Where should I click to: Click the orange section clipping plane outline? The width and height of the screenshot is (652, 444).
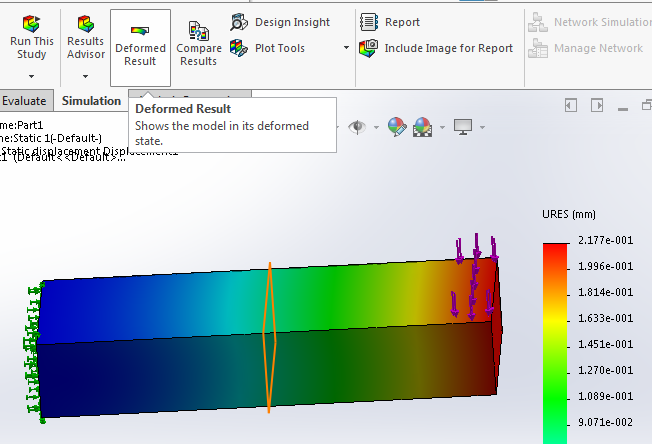pos(269,338)
